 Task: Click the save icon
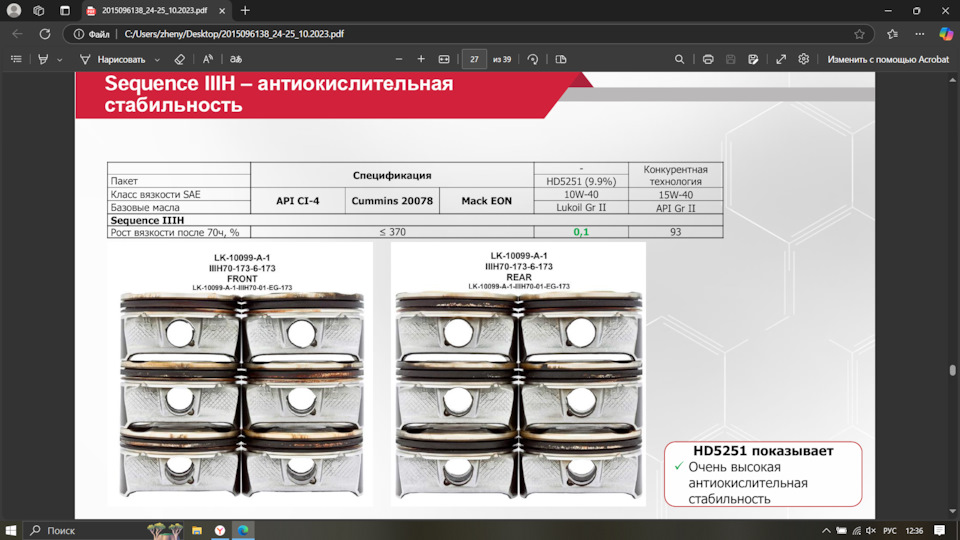(x=730, y=59)
